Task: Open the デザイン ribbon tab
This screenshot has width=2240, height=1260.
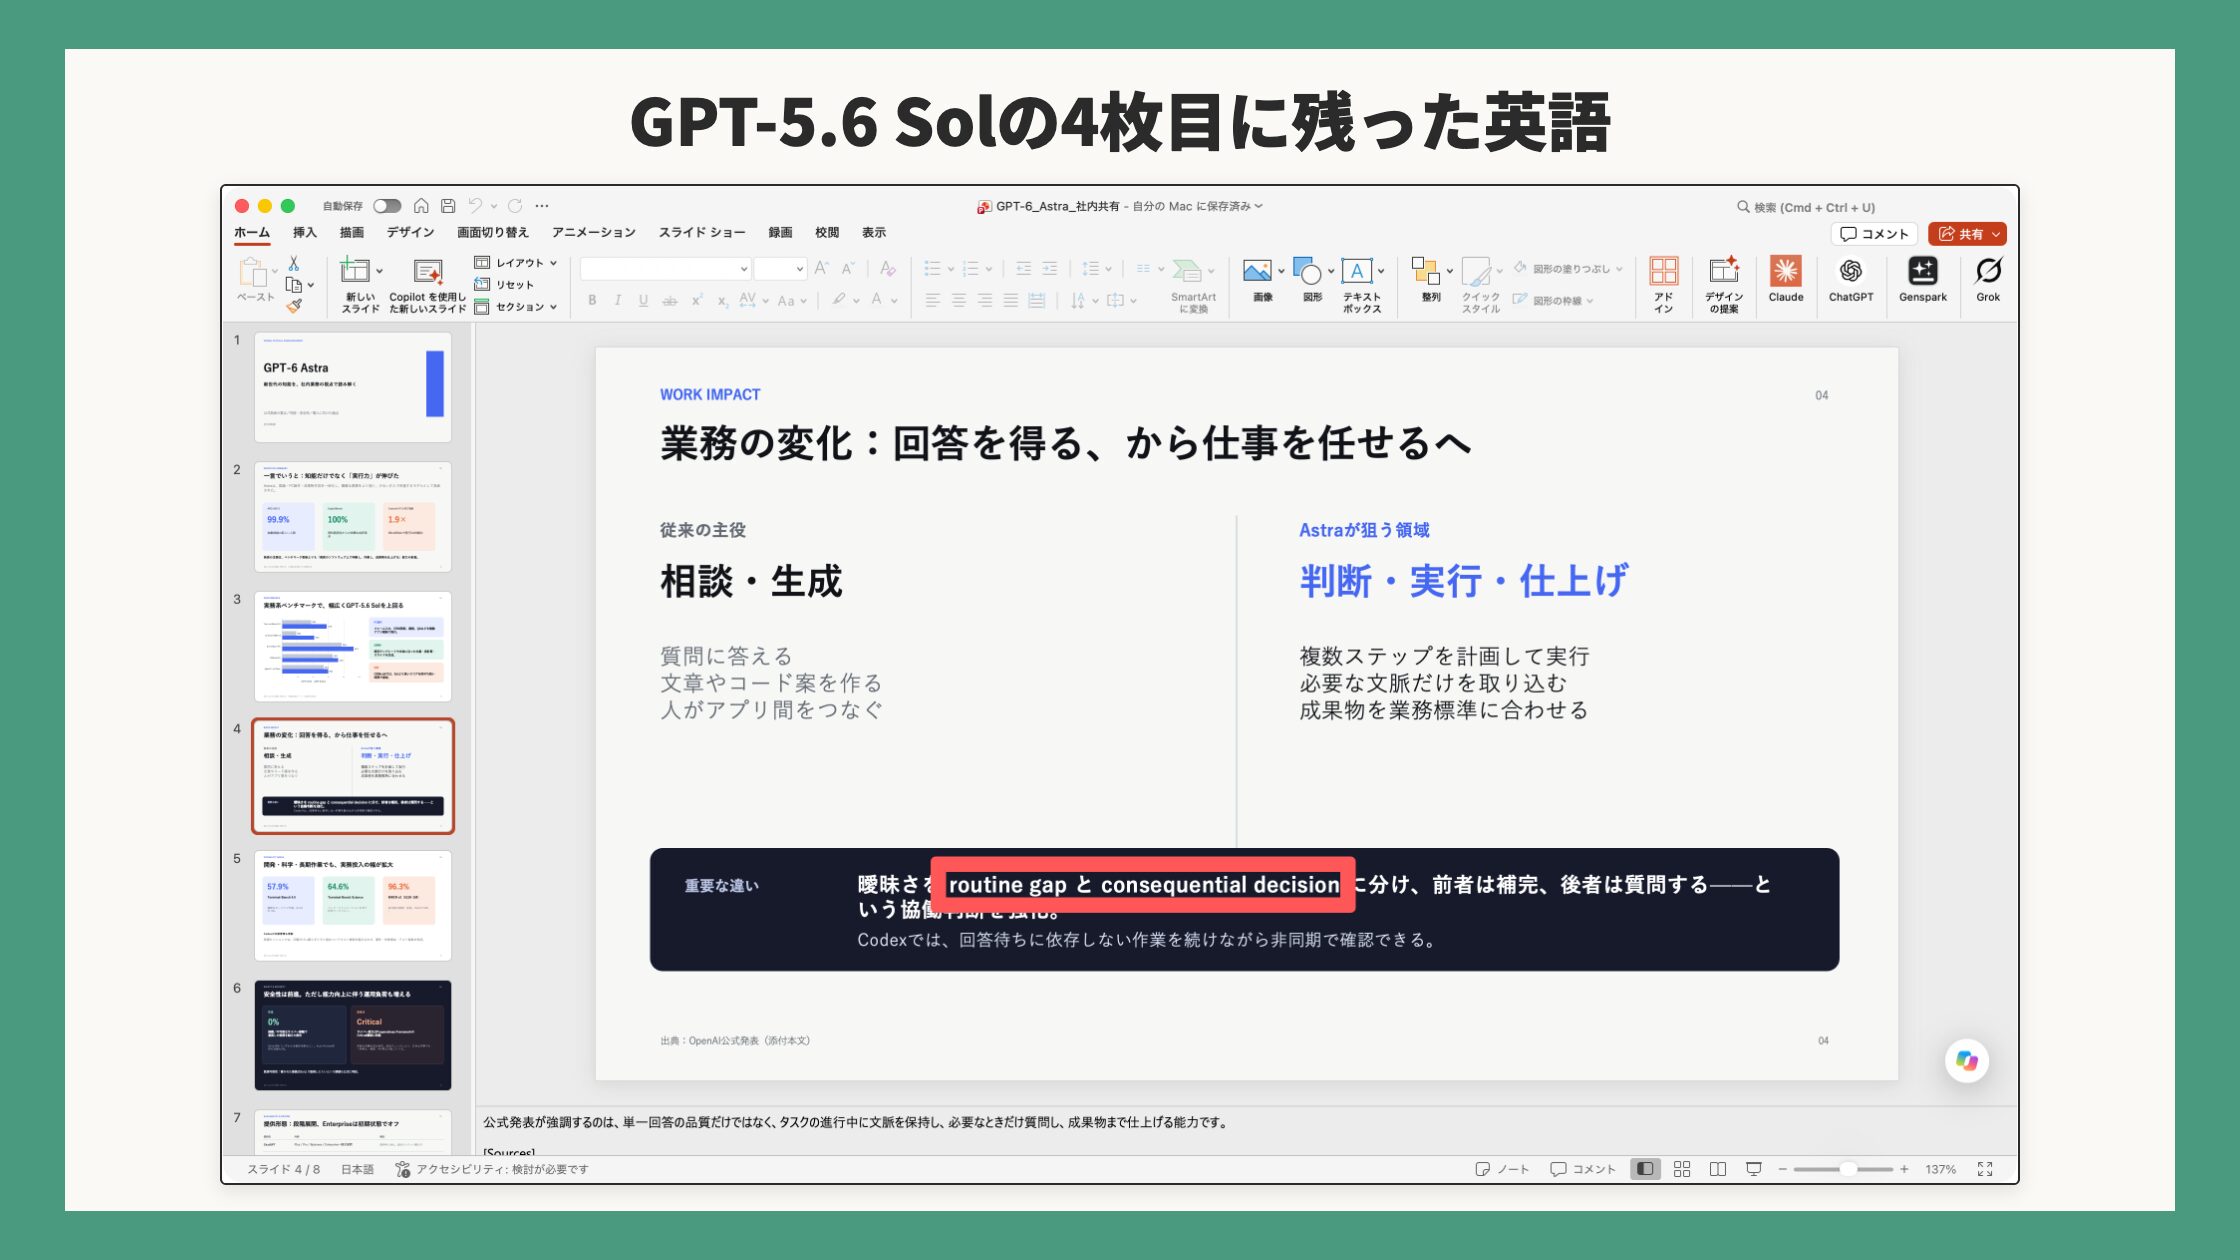Action: tap(410, 232)
